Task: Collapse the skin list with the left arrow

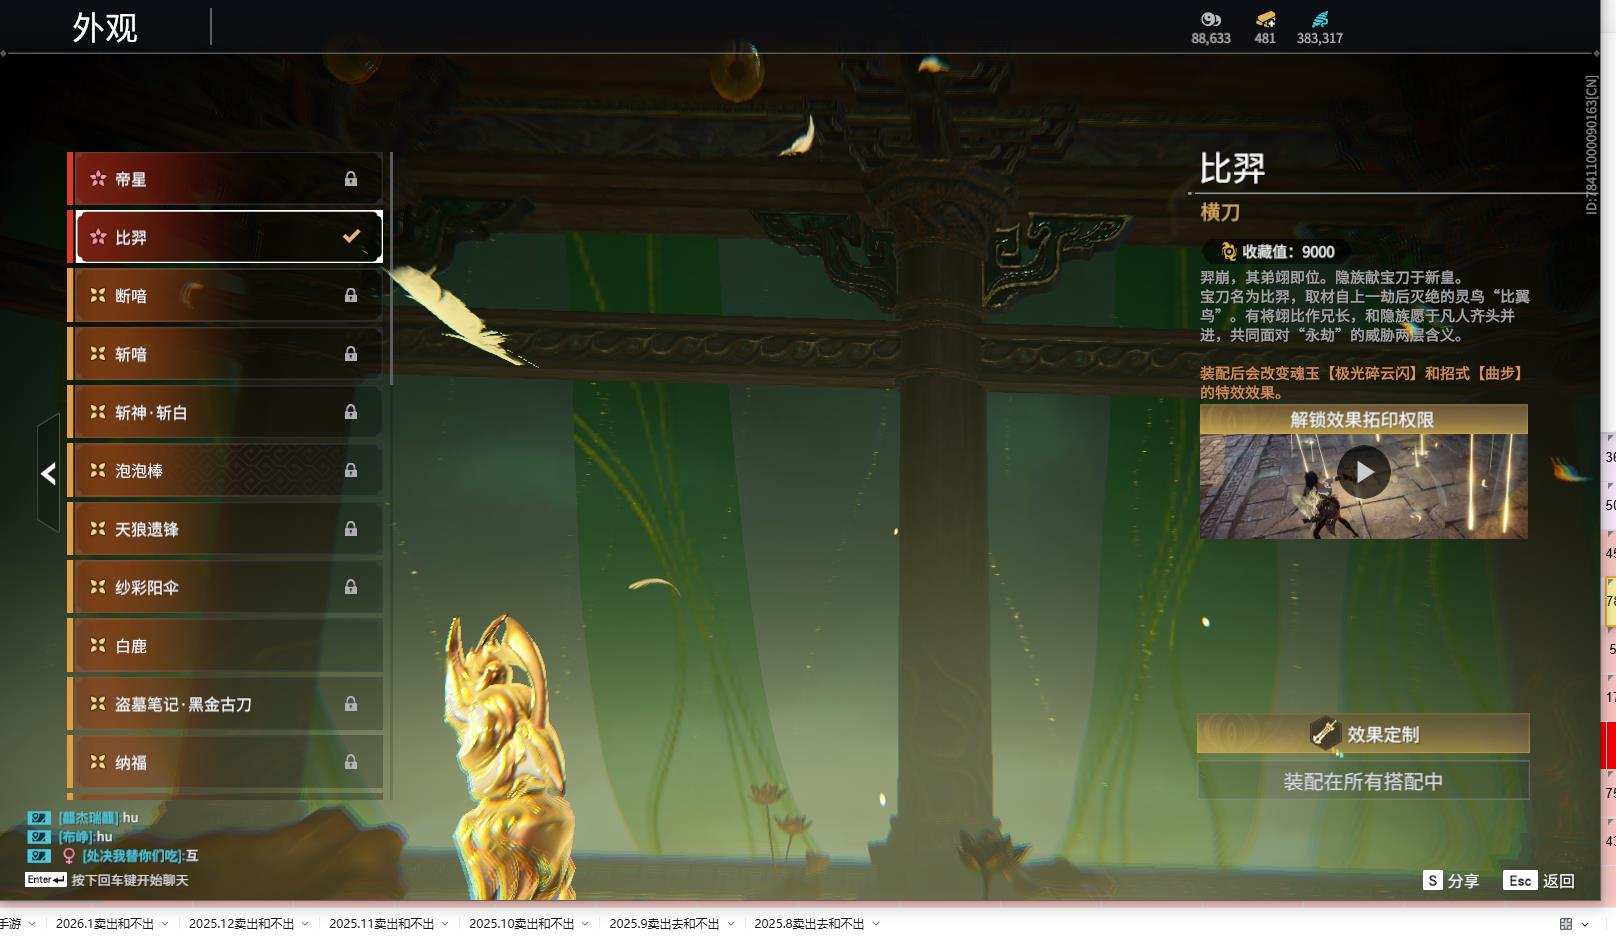Action: pos(48,473)
